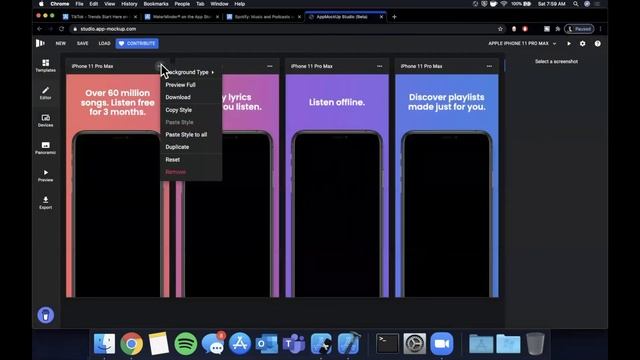Open Chrome's three-dot menu
The height and width of the screenshot is (360, 640).
(x=600, y=29)
